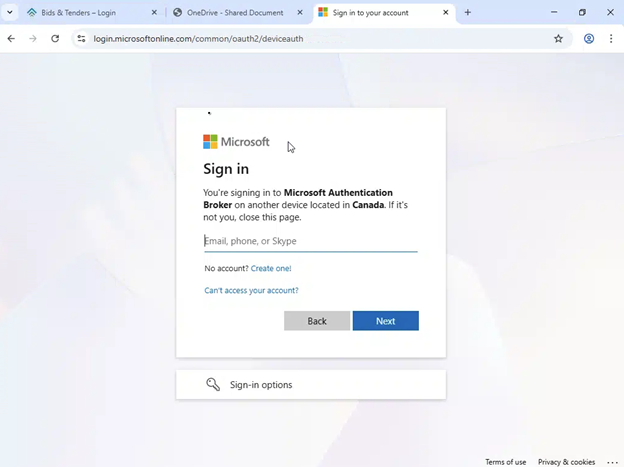Open a new browser tab

click(468, 12)
